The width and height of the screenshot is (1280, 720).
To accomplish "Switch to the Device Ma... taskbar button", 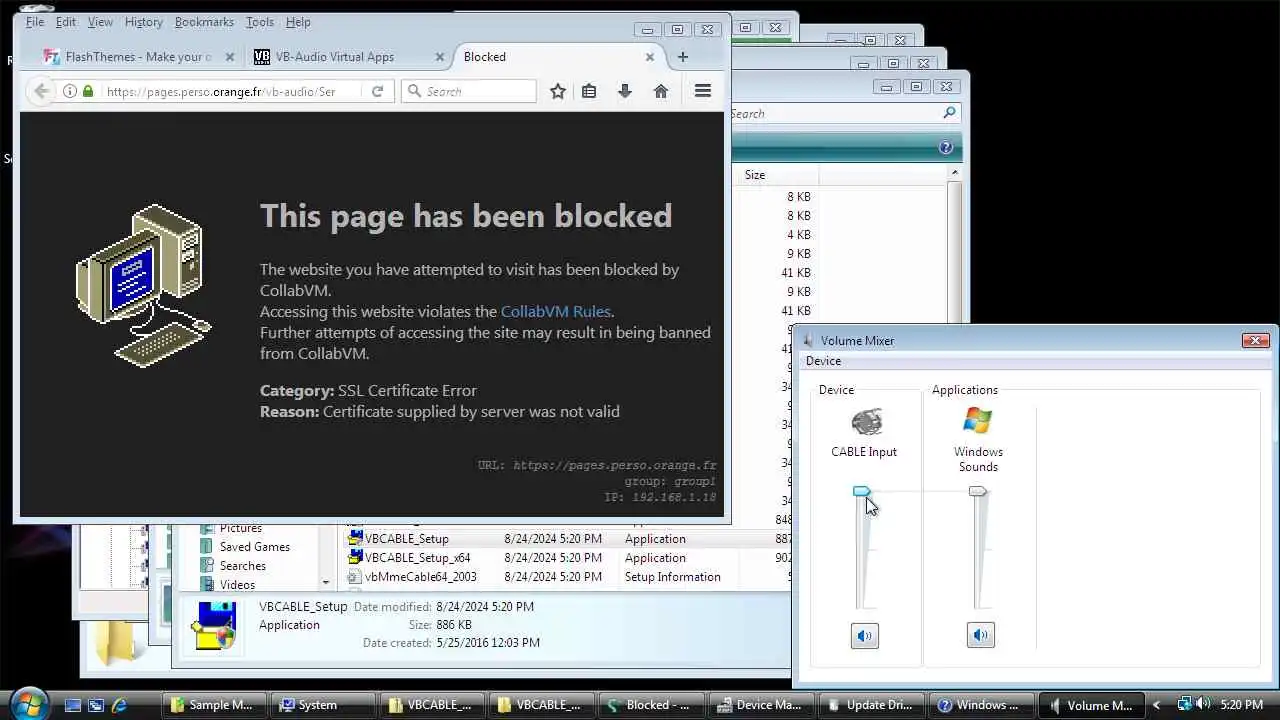I will pos(763,705).
